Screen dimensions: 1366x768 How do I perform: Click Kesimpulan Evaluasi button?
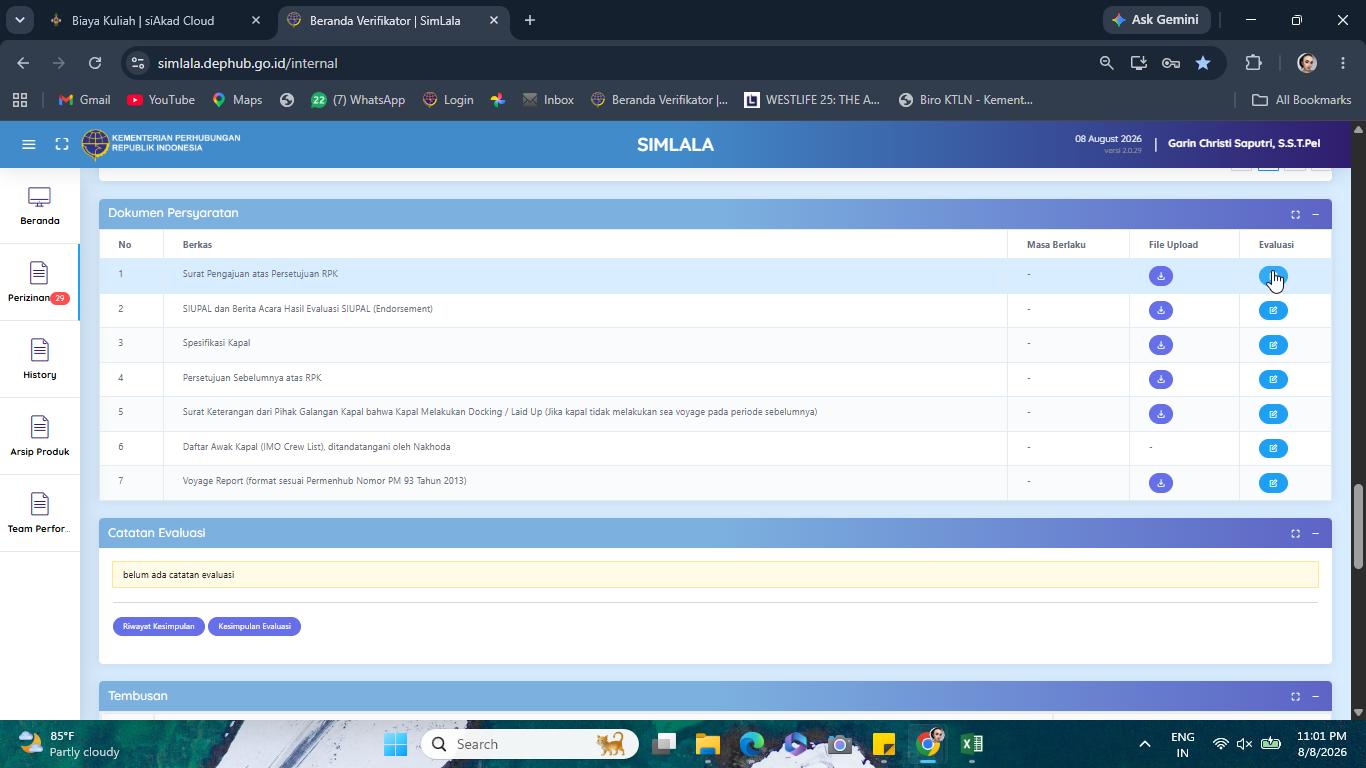pyautogui.click(x=254, y=626)
